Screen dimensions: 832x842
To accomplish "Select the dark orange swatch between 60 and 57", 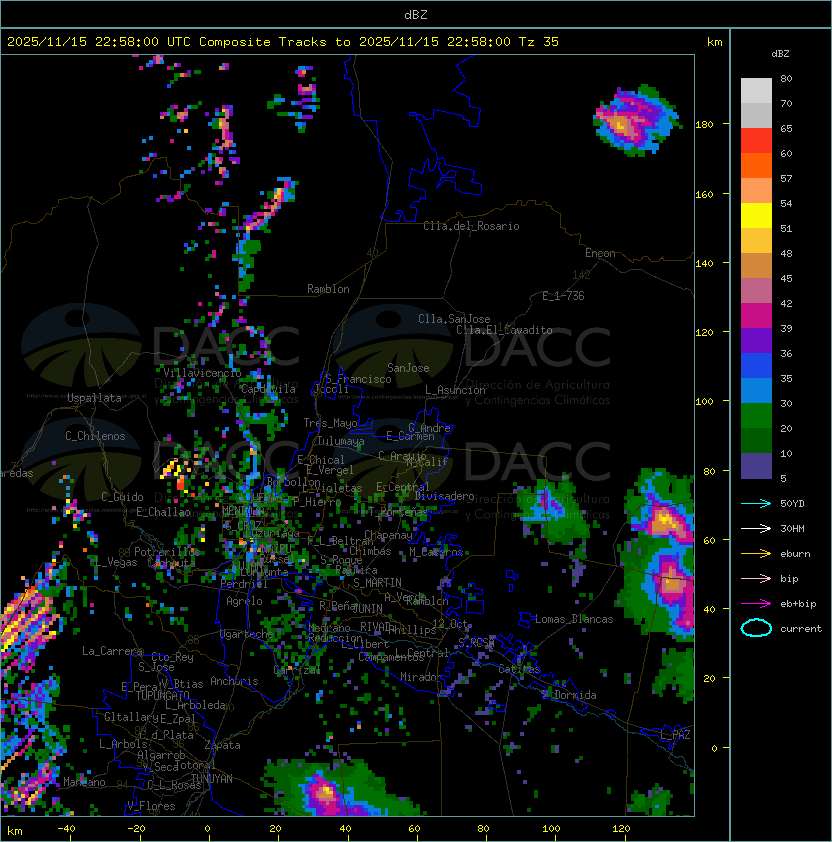I will pos(756,165).
